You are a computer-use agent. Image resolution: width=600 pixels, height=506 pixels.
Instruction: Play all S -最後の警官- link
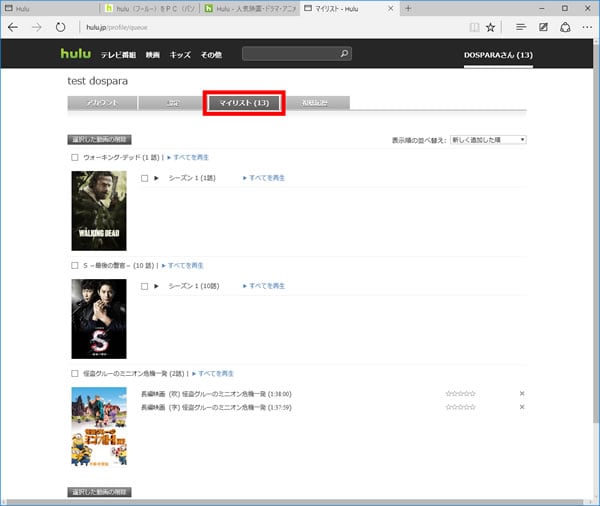coord(183,265)
